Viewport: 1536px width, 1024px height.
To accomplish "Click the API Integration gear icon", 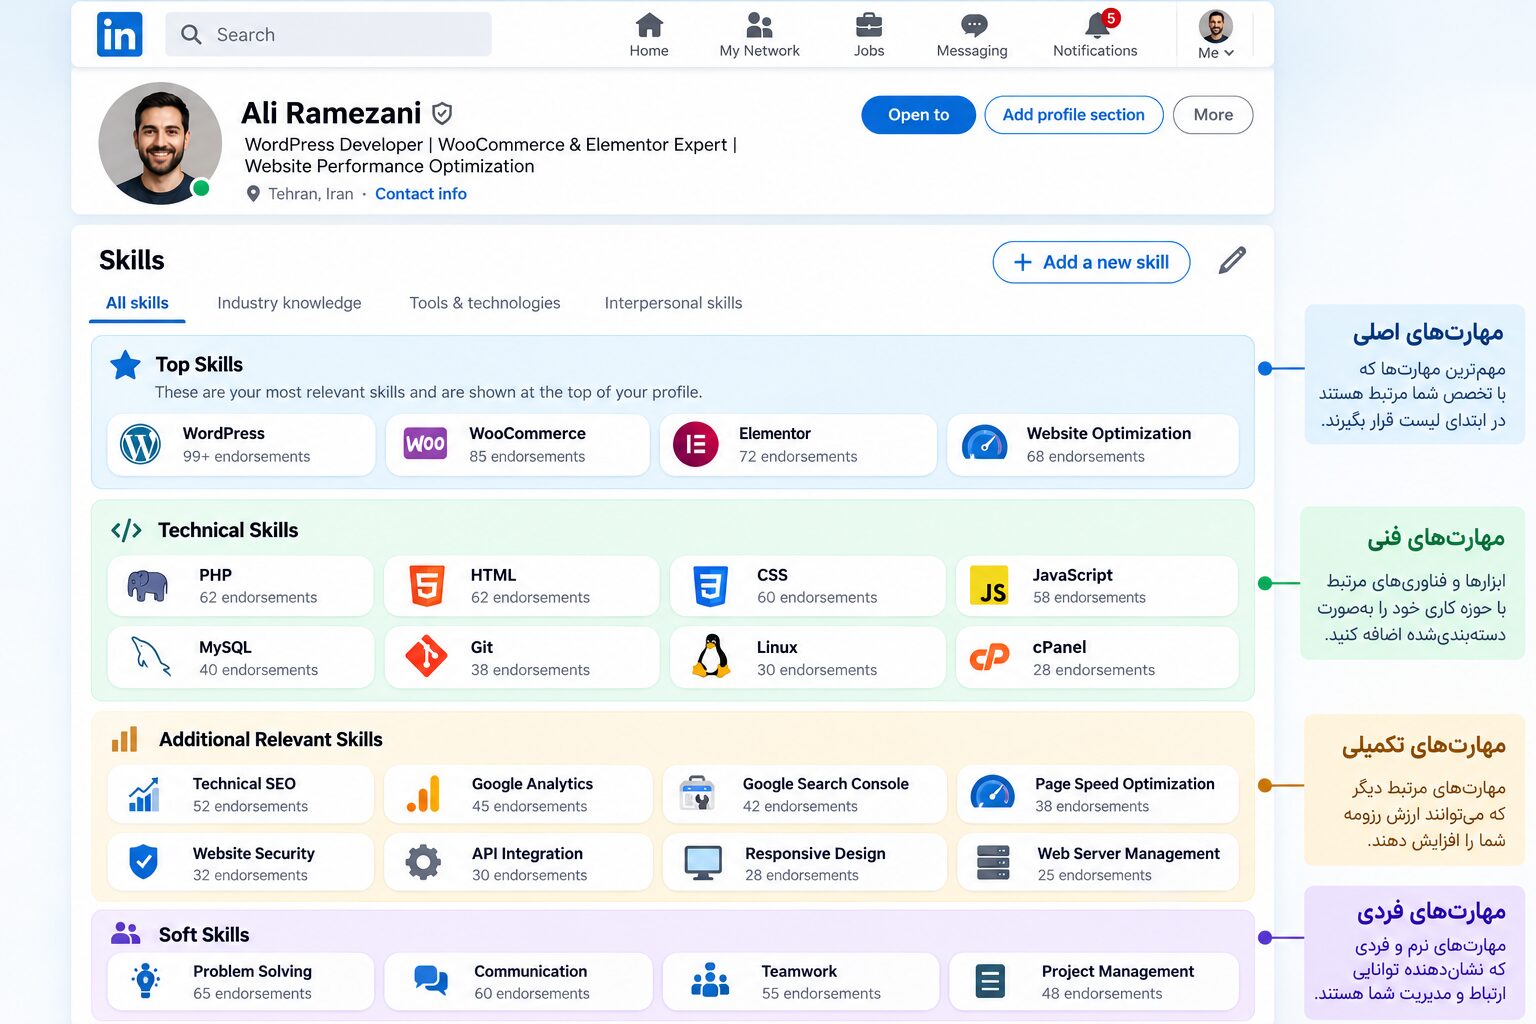I will (x=423, y=862).
